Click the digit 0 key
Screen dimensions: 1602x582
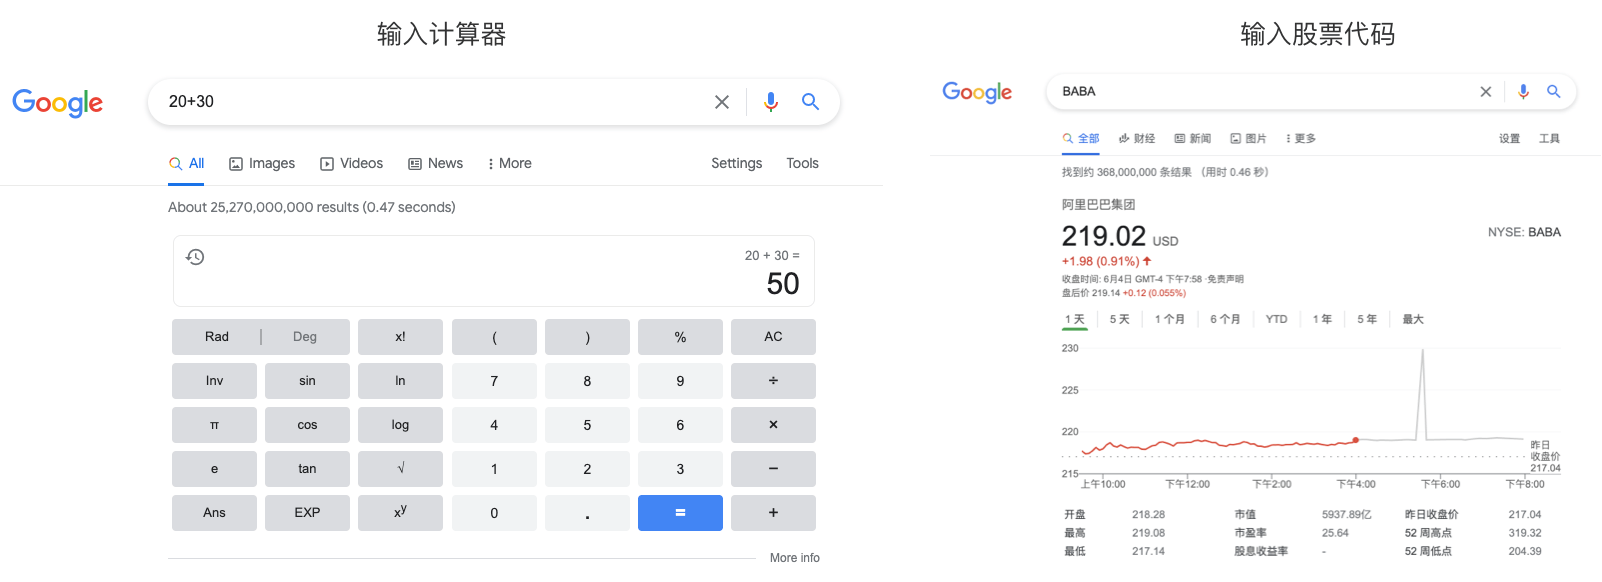coord(494,513)
